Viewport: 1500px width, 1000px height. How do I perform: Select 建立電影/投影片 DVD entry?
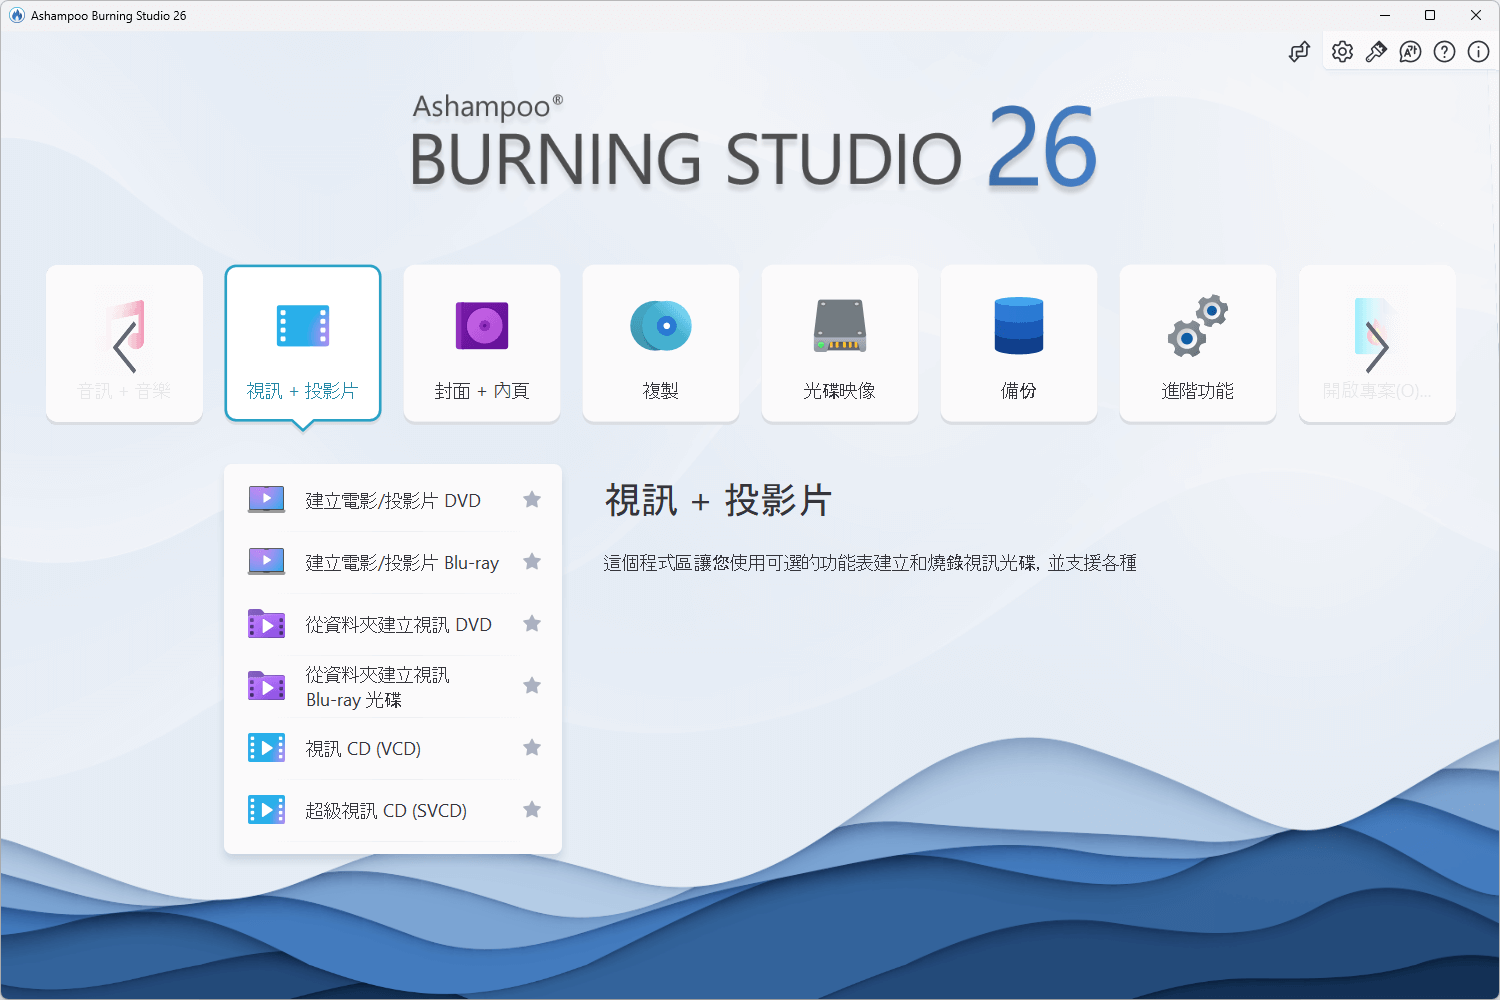pyautogui.click(x=393, y=500)
